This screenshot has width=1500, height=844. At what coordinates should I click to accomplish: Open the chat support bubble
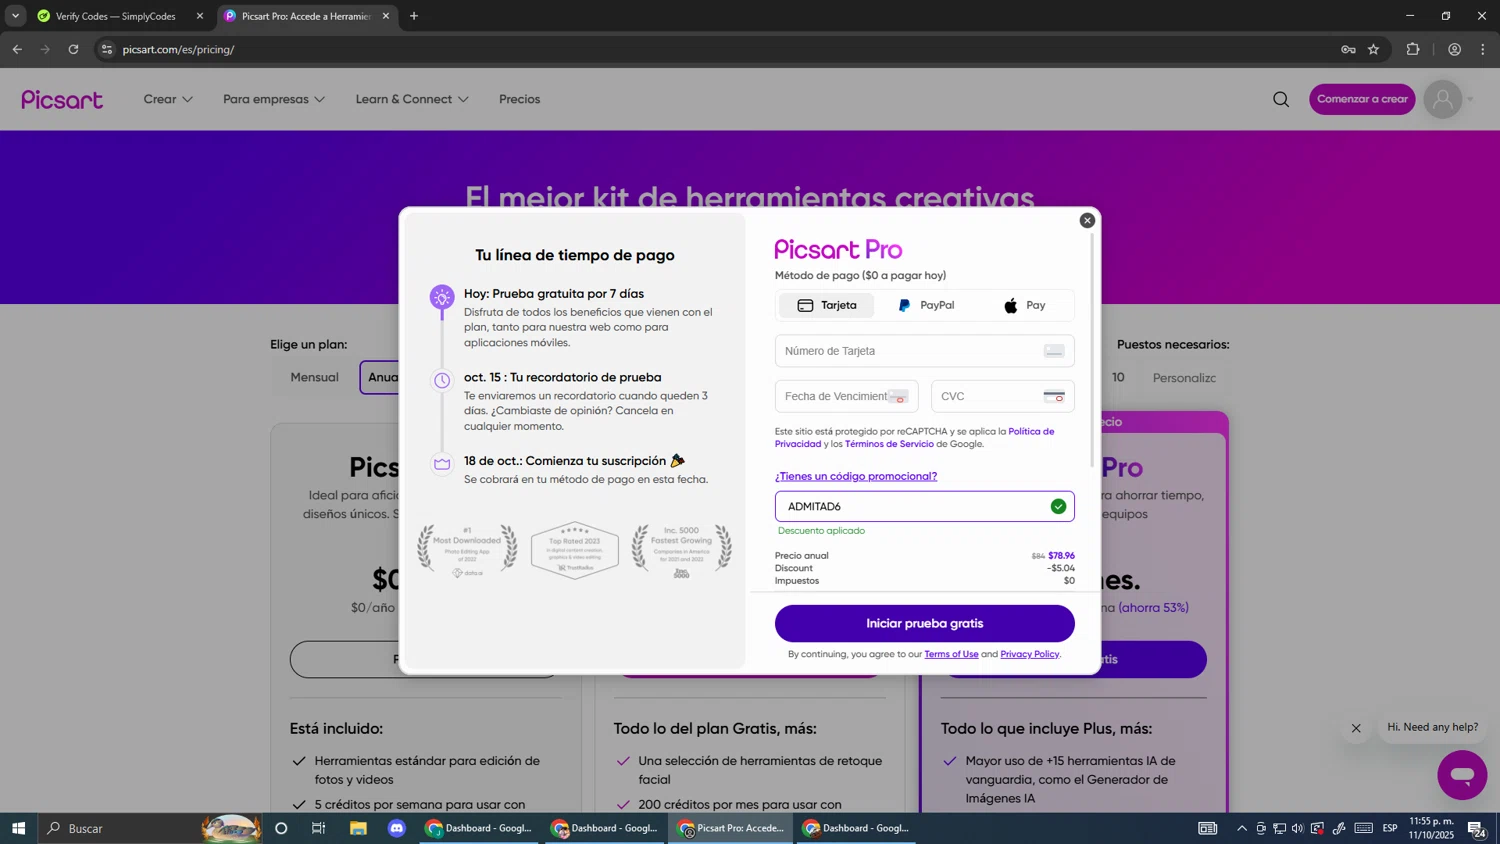[1462, 775]
